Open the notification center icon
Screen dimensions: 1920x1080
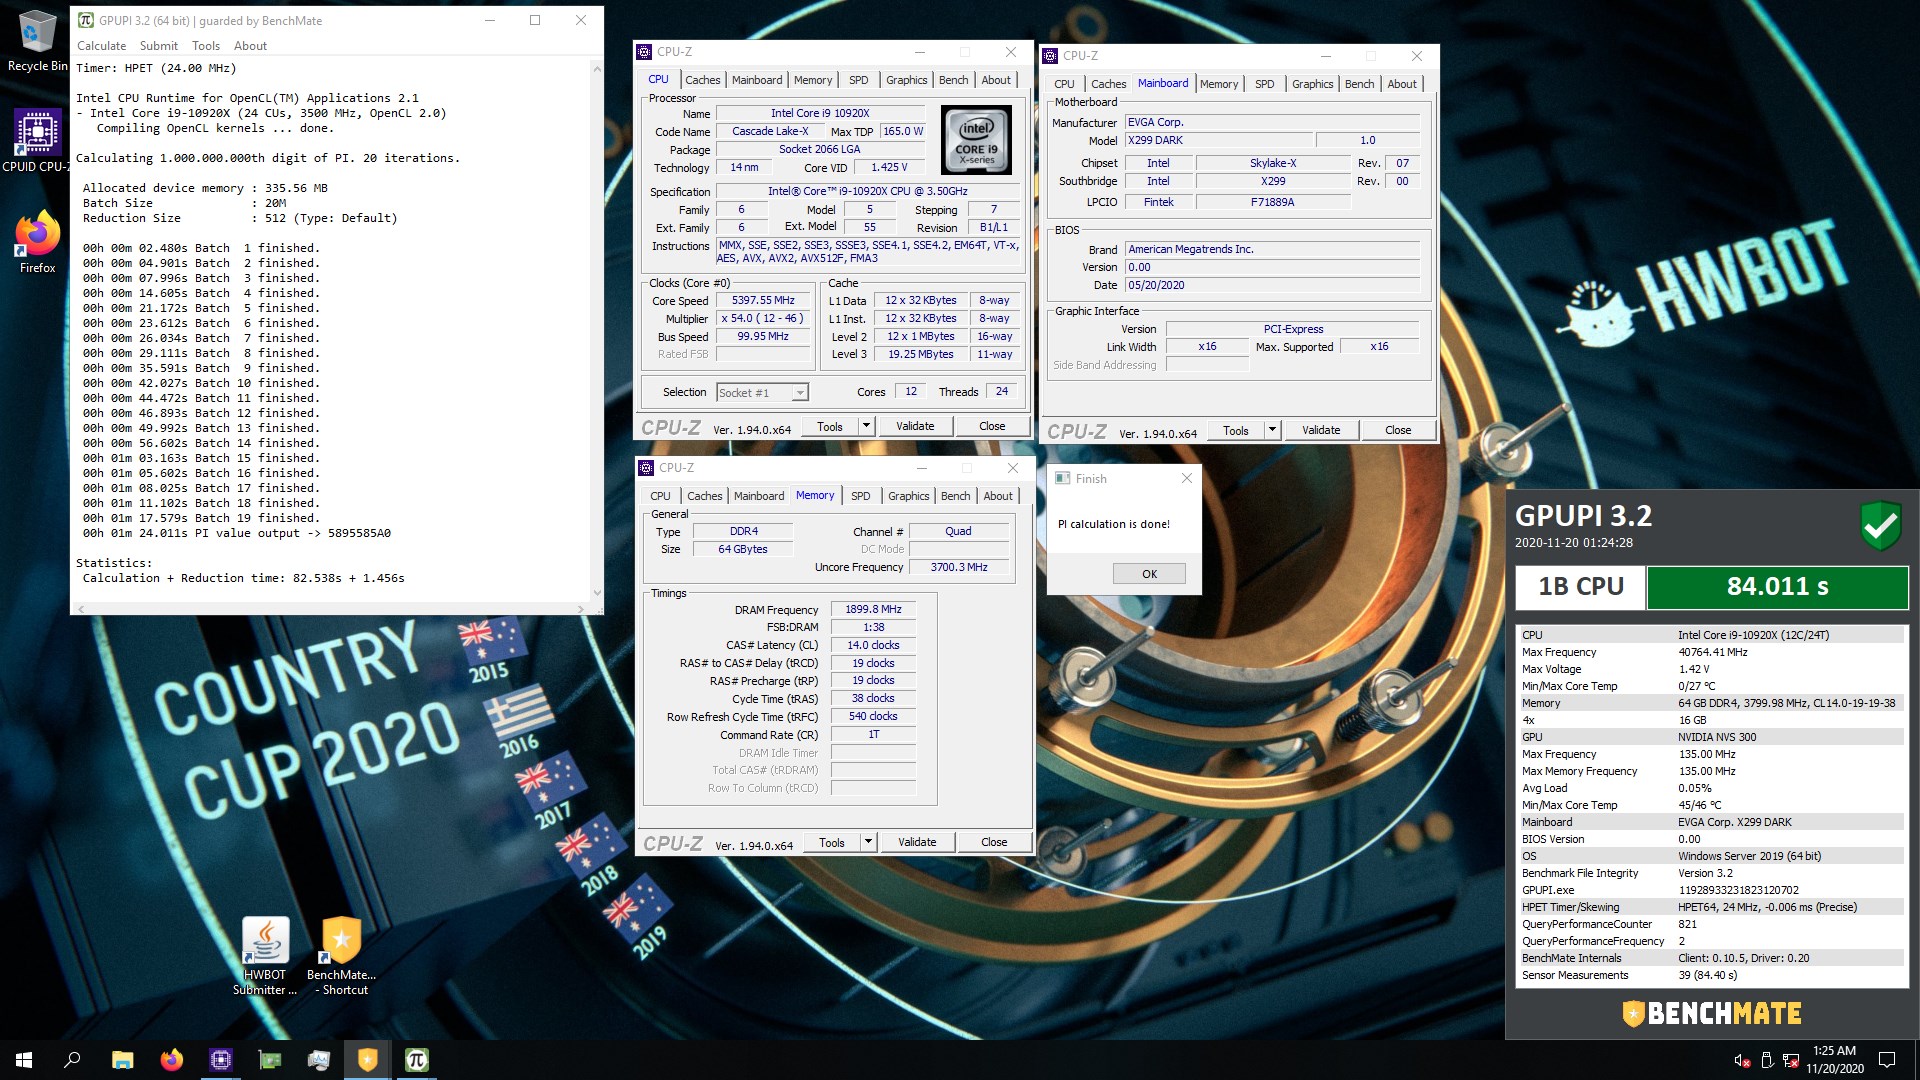click(1887, 1060)
